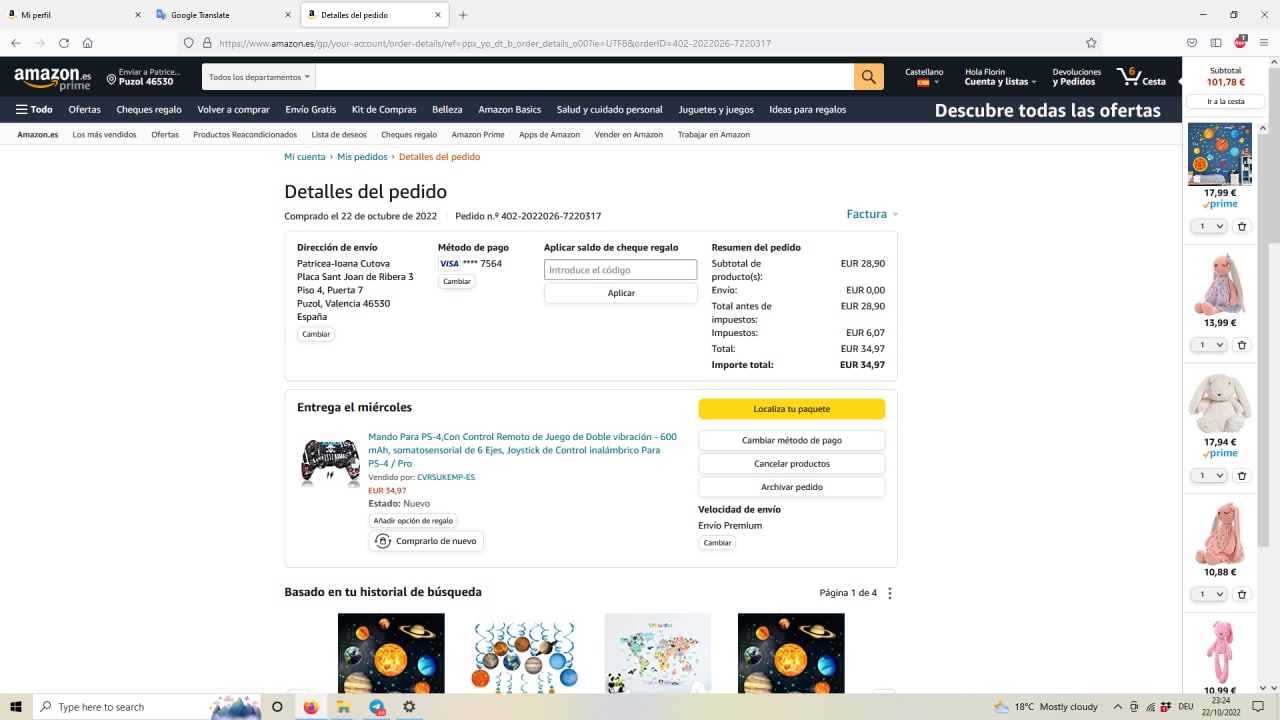Select Amazon Basics in the navigation bar
Screen dimensions: 1280x720
[x=510, y=110]
